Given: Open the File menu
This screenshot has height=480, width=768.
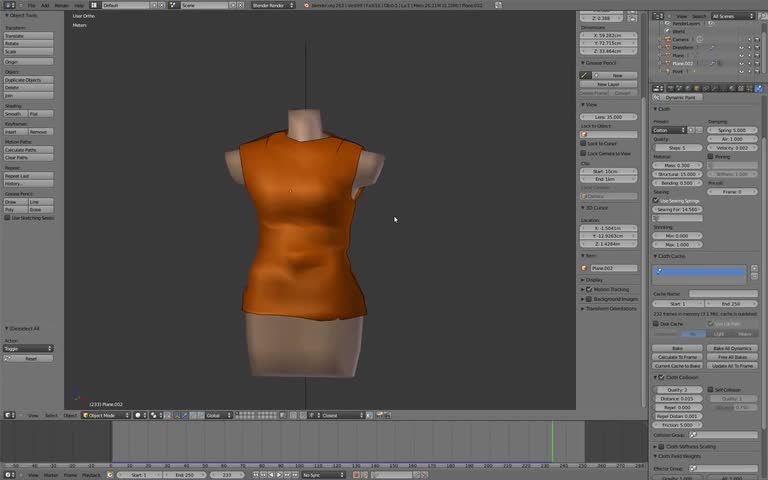Looking at the screenshot, I should click(x=31, y=5).
